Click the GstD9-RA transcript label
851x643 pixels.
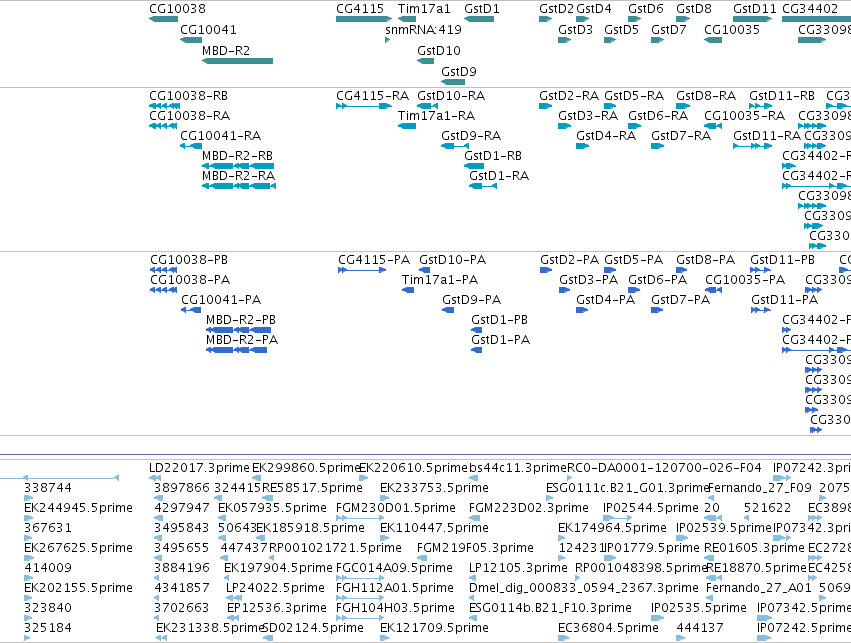[471, 136]
